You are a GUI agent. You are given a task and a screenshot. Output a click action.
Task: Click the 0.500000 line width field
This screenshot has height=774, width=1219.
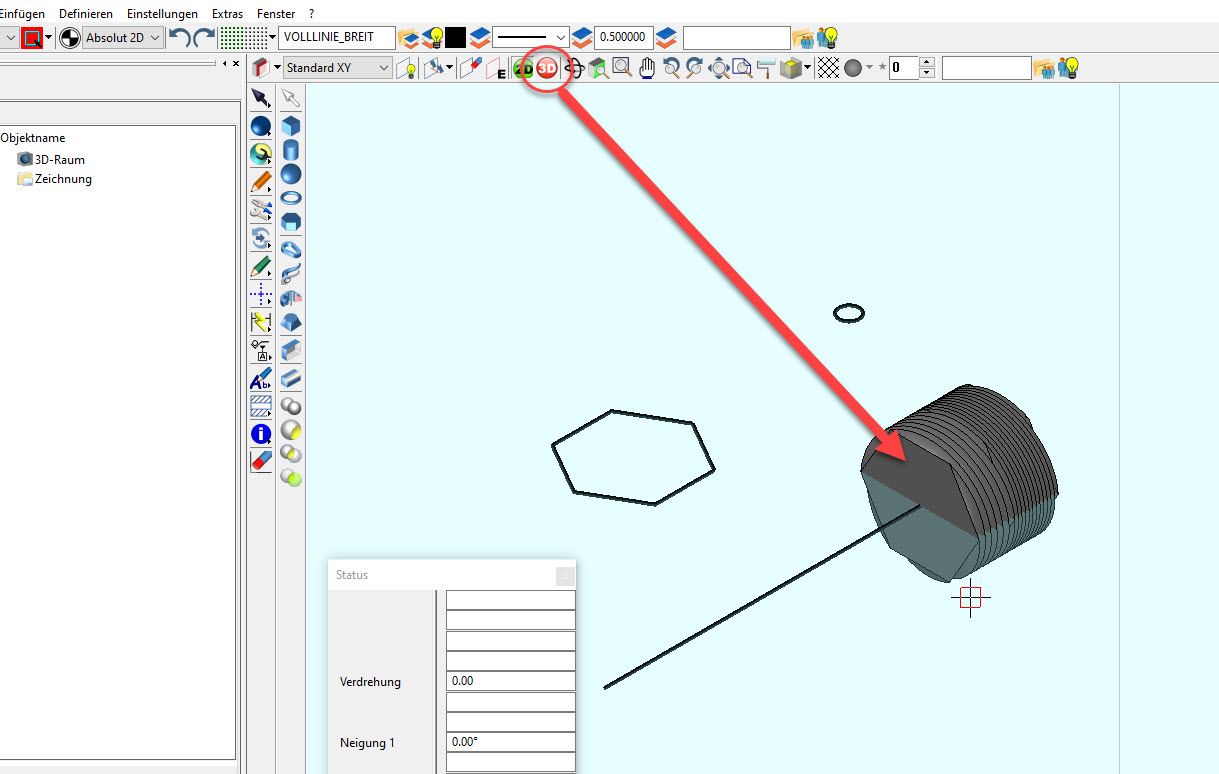[x=624, y=38]
